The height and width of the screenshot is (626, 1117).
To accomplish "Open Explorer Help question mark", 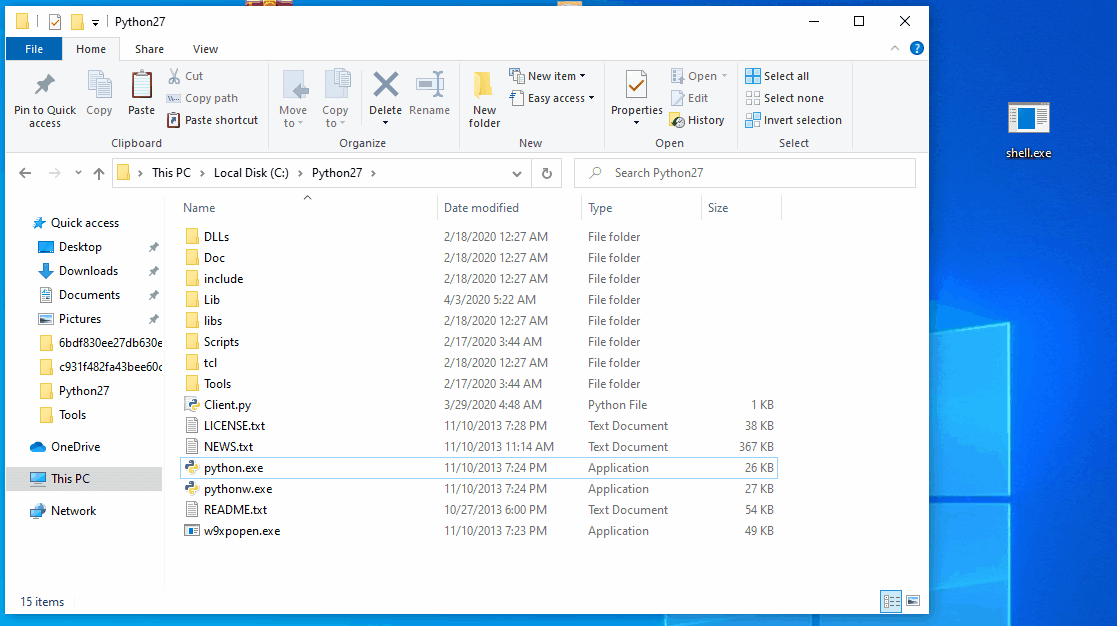I will pos(917,48).
